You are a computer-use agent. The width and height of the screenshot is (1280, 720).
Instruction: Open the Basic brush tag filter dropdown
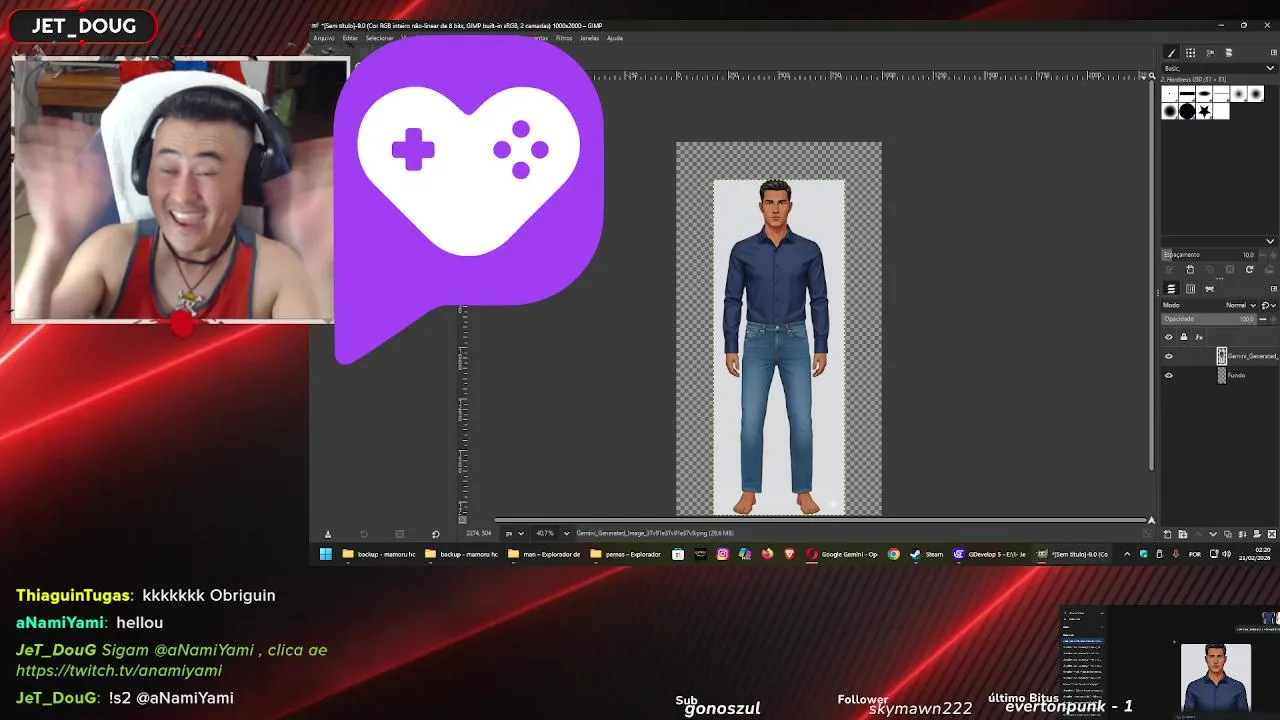pos(1219,68)
